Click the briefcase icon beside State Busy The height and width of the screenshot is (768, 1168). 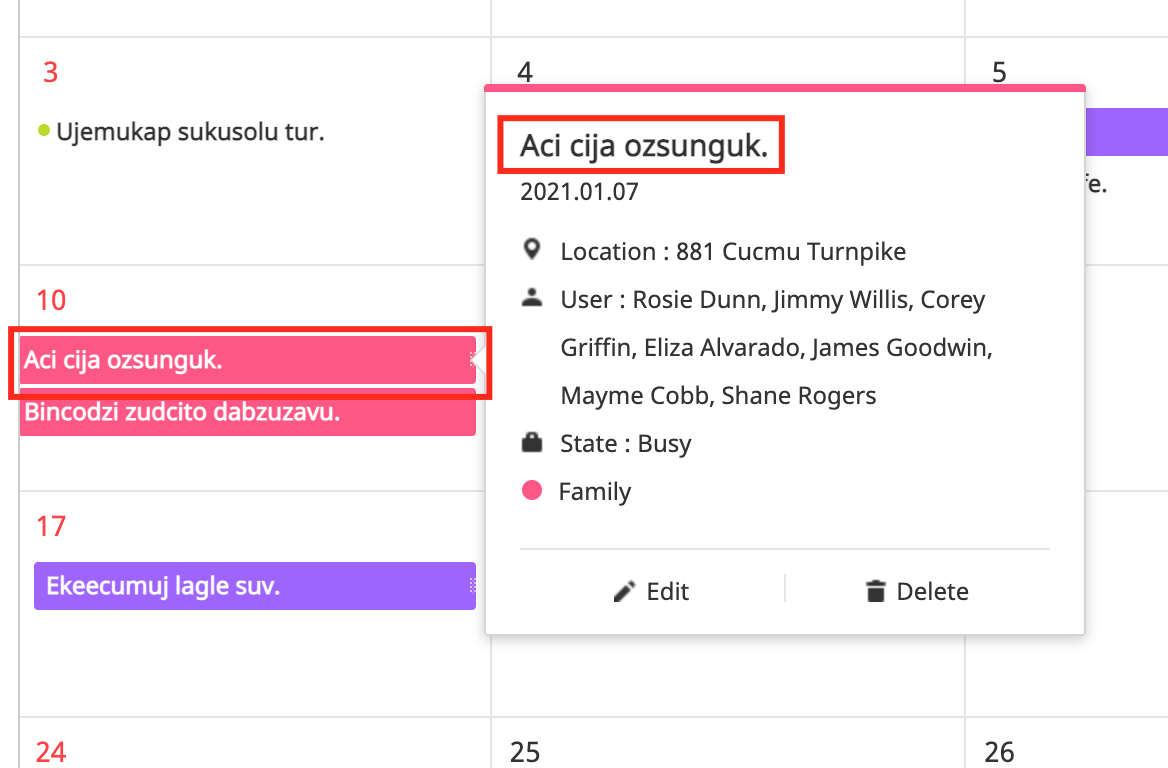pyautogui.click(x=532, y=442)
